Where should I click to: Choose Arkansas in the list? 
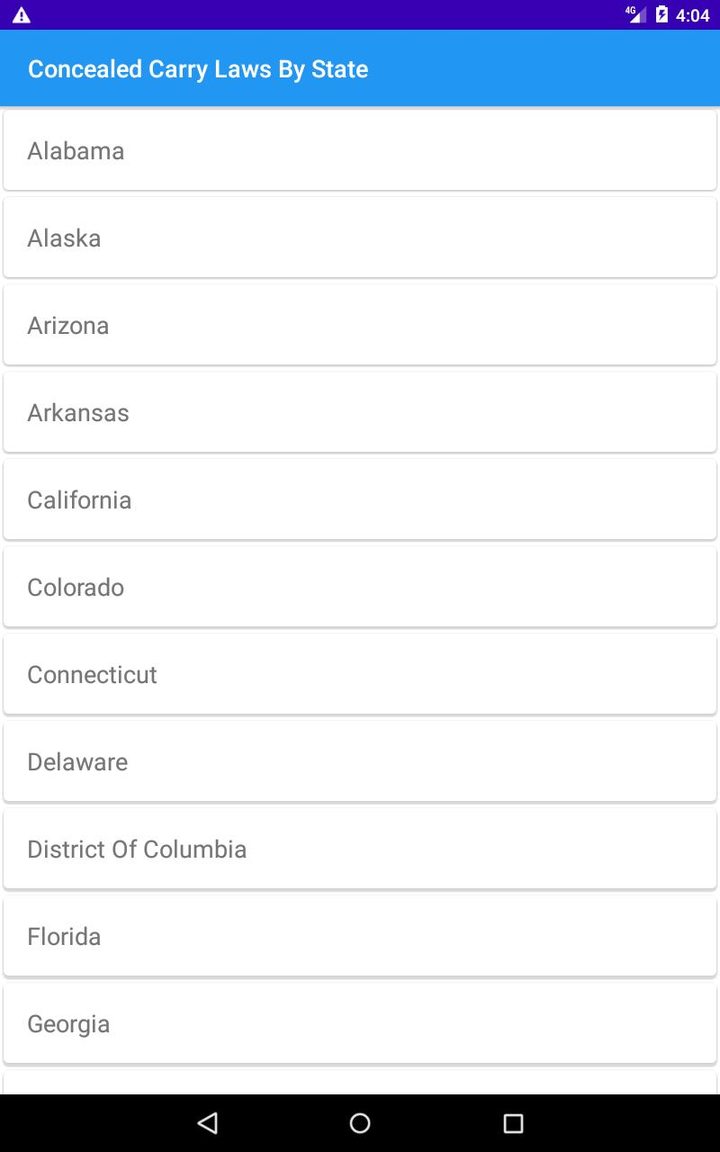[360, 412]
